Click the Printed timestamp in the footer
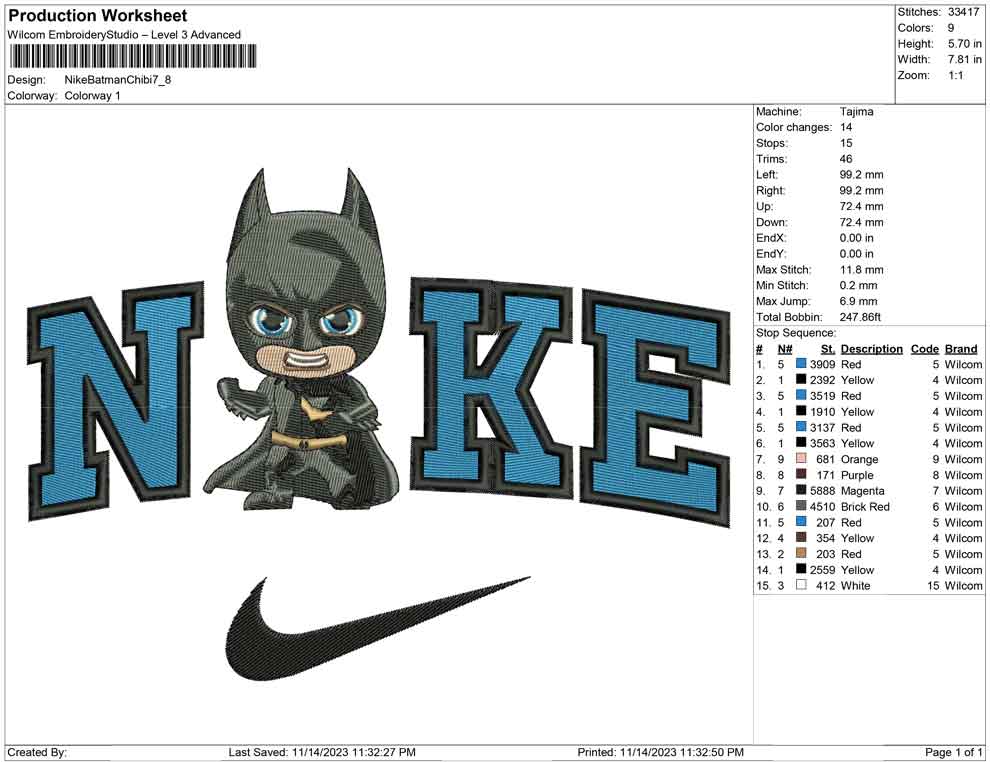This screenshot has width=990, height=762. click(660, 752)
